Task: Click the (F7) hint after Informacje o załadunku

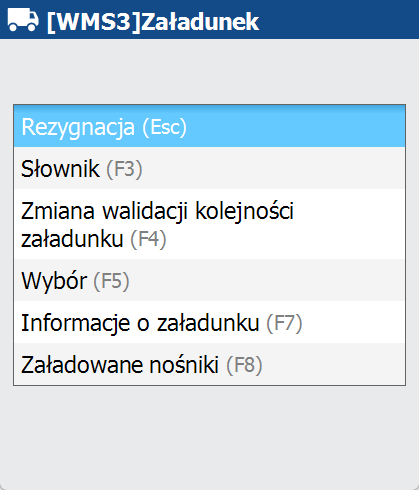Action: coord(284,323)
